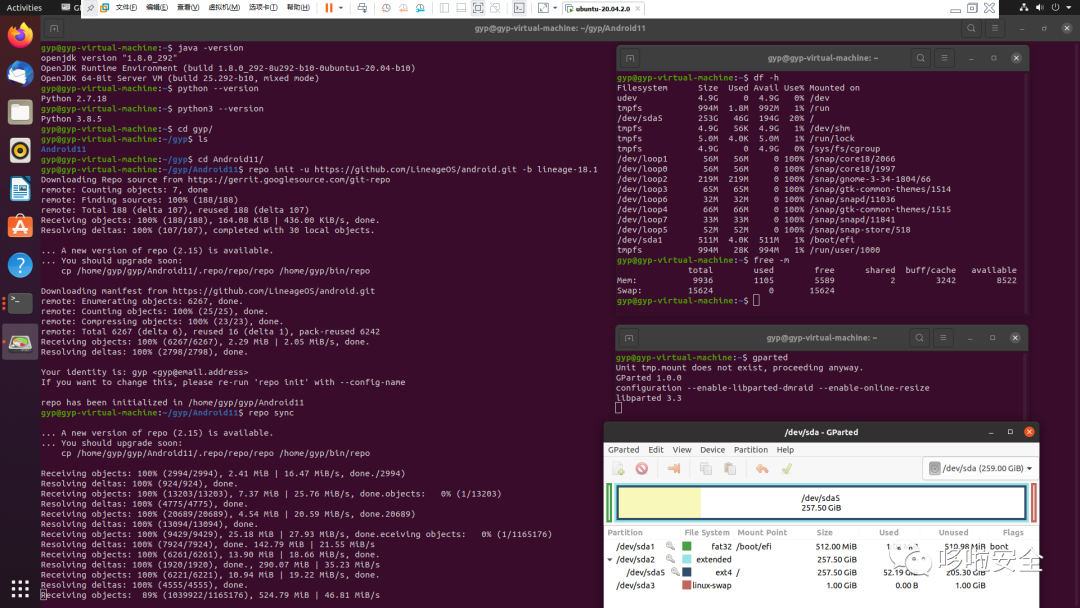Click the Paste icon in GParted toolbar
1080x608 pixels.
tap(730, 469)
